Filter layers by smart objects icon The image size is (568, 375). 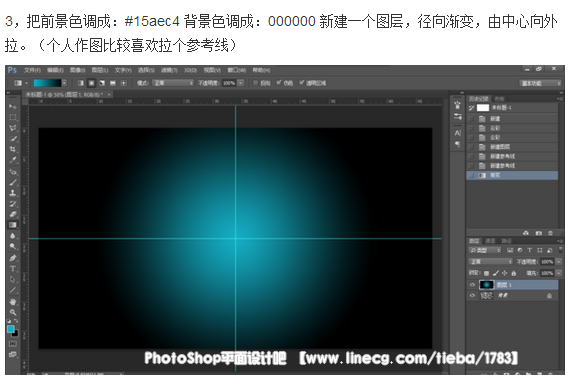[x=550, y=250]
